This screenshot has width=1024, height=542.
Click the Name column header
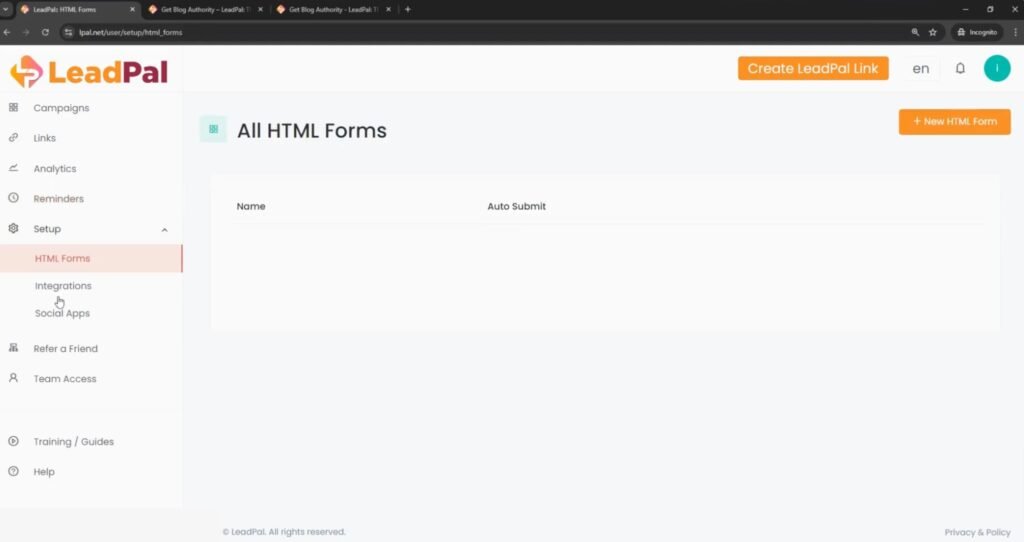[x=251, y=206]
